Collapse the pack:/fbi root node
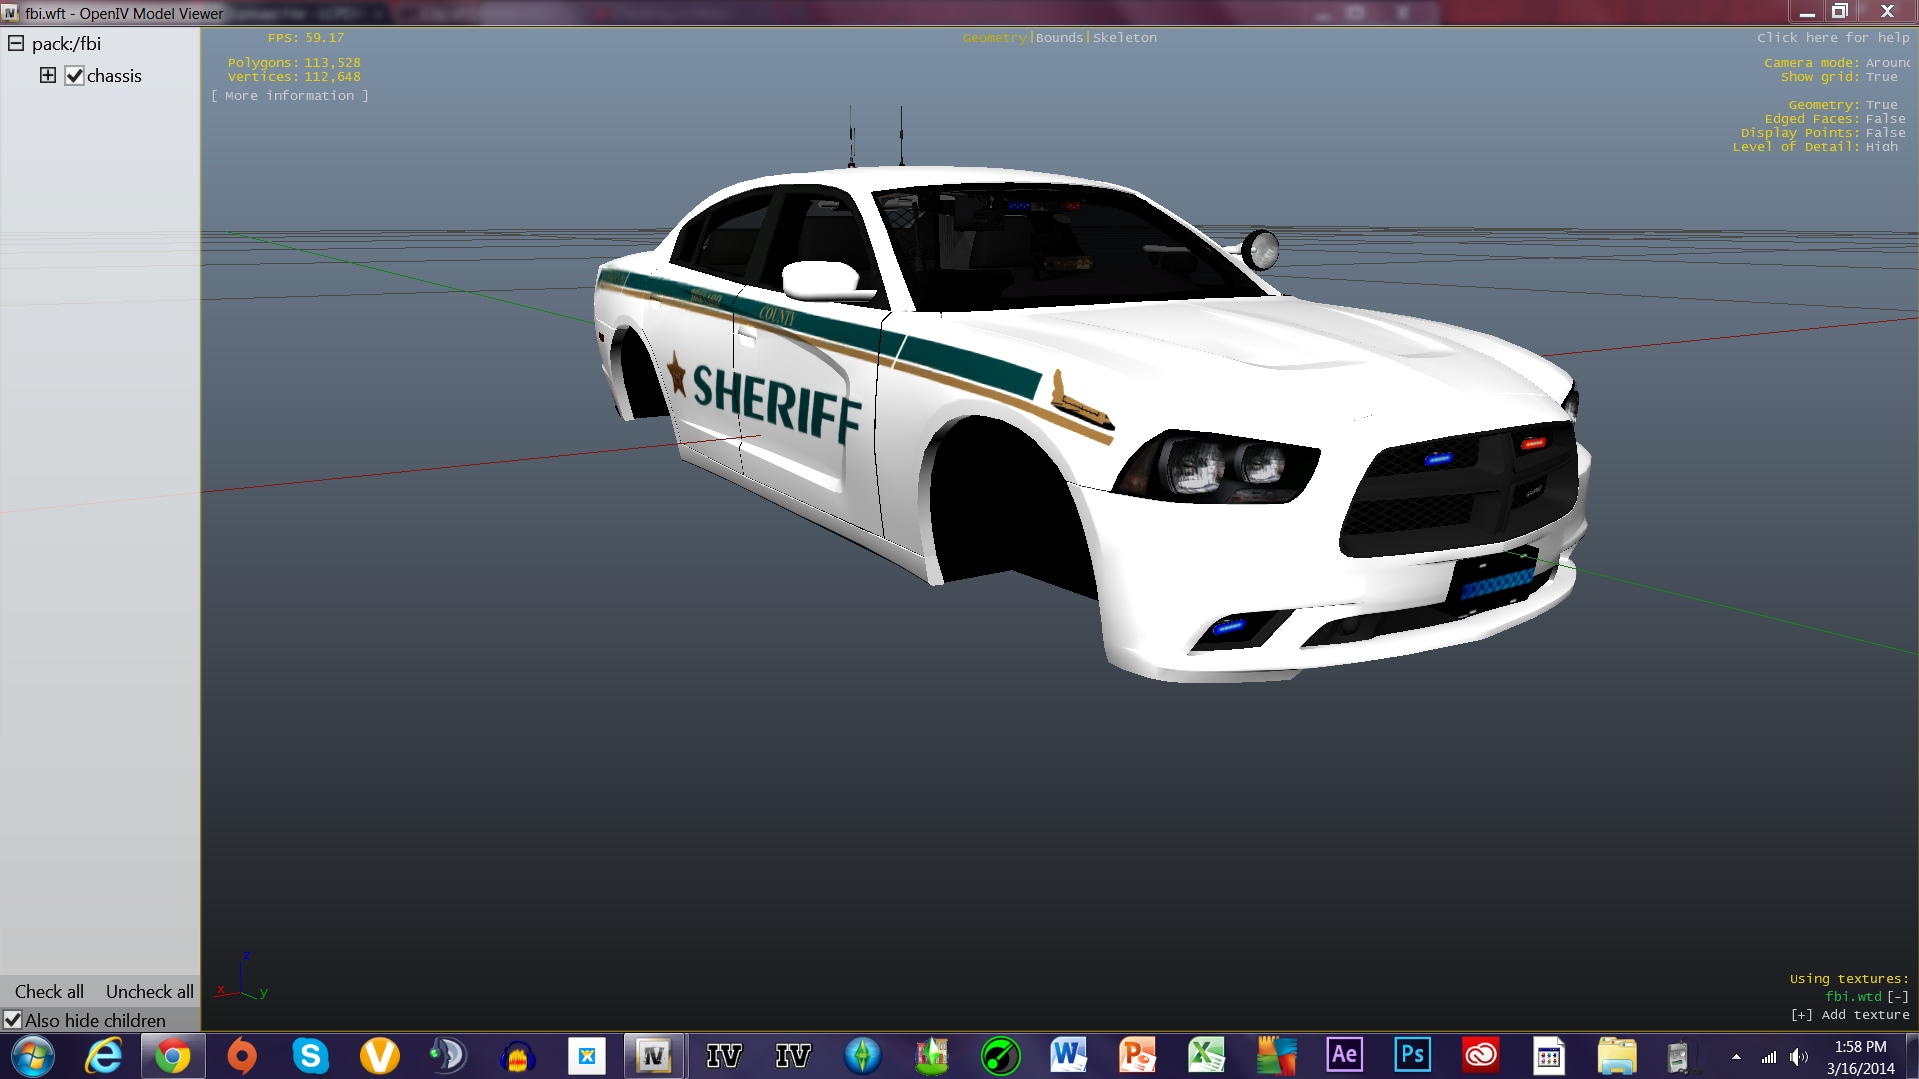 click(x=16, y=43)
